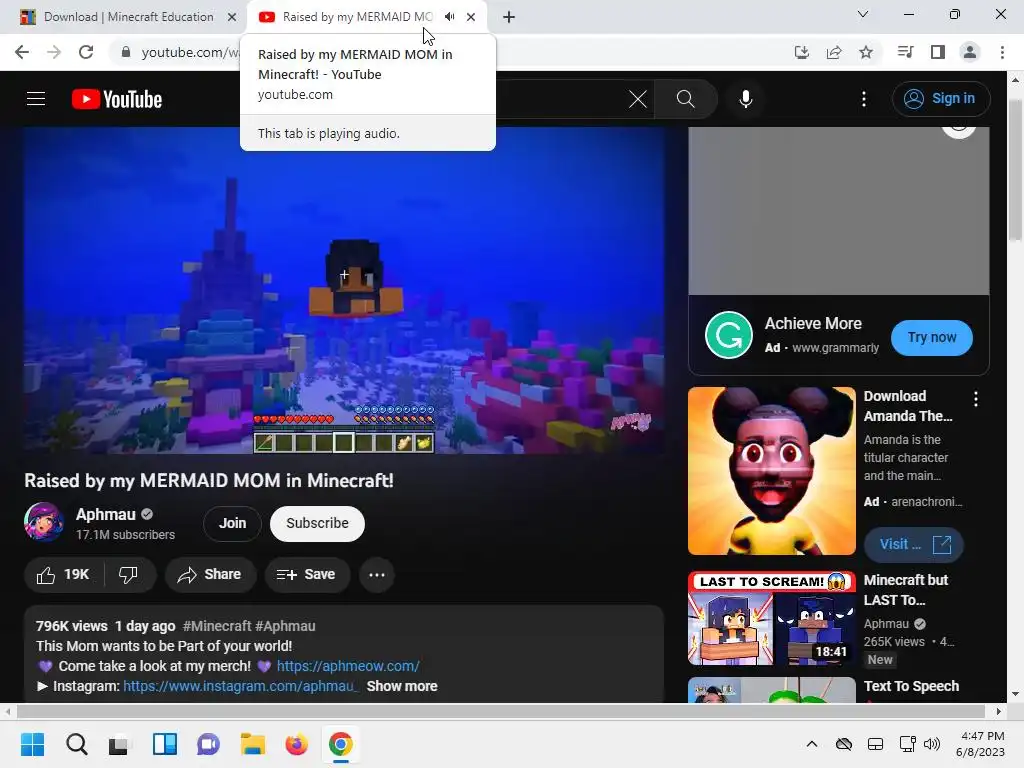Install app icon in address bar

pyautogui.click(x=801, y=52)
